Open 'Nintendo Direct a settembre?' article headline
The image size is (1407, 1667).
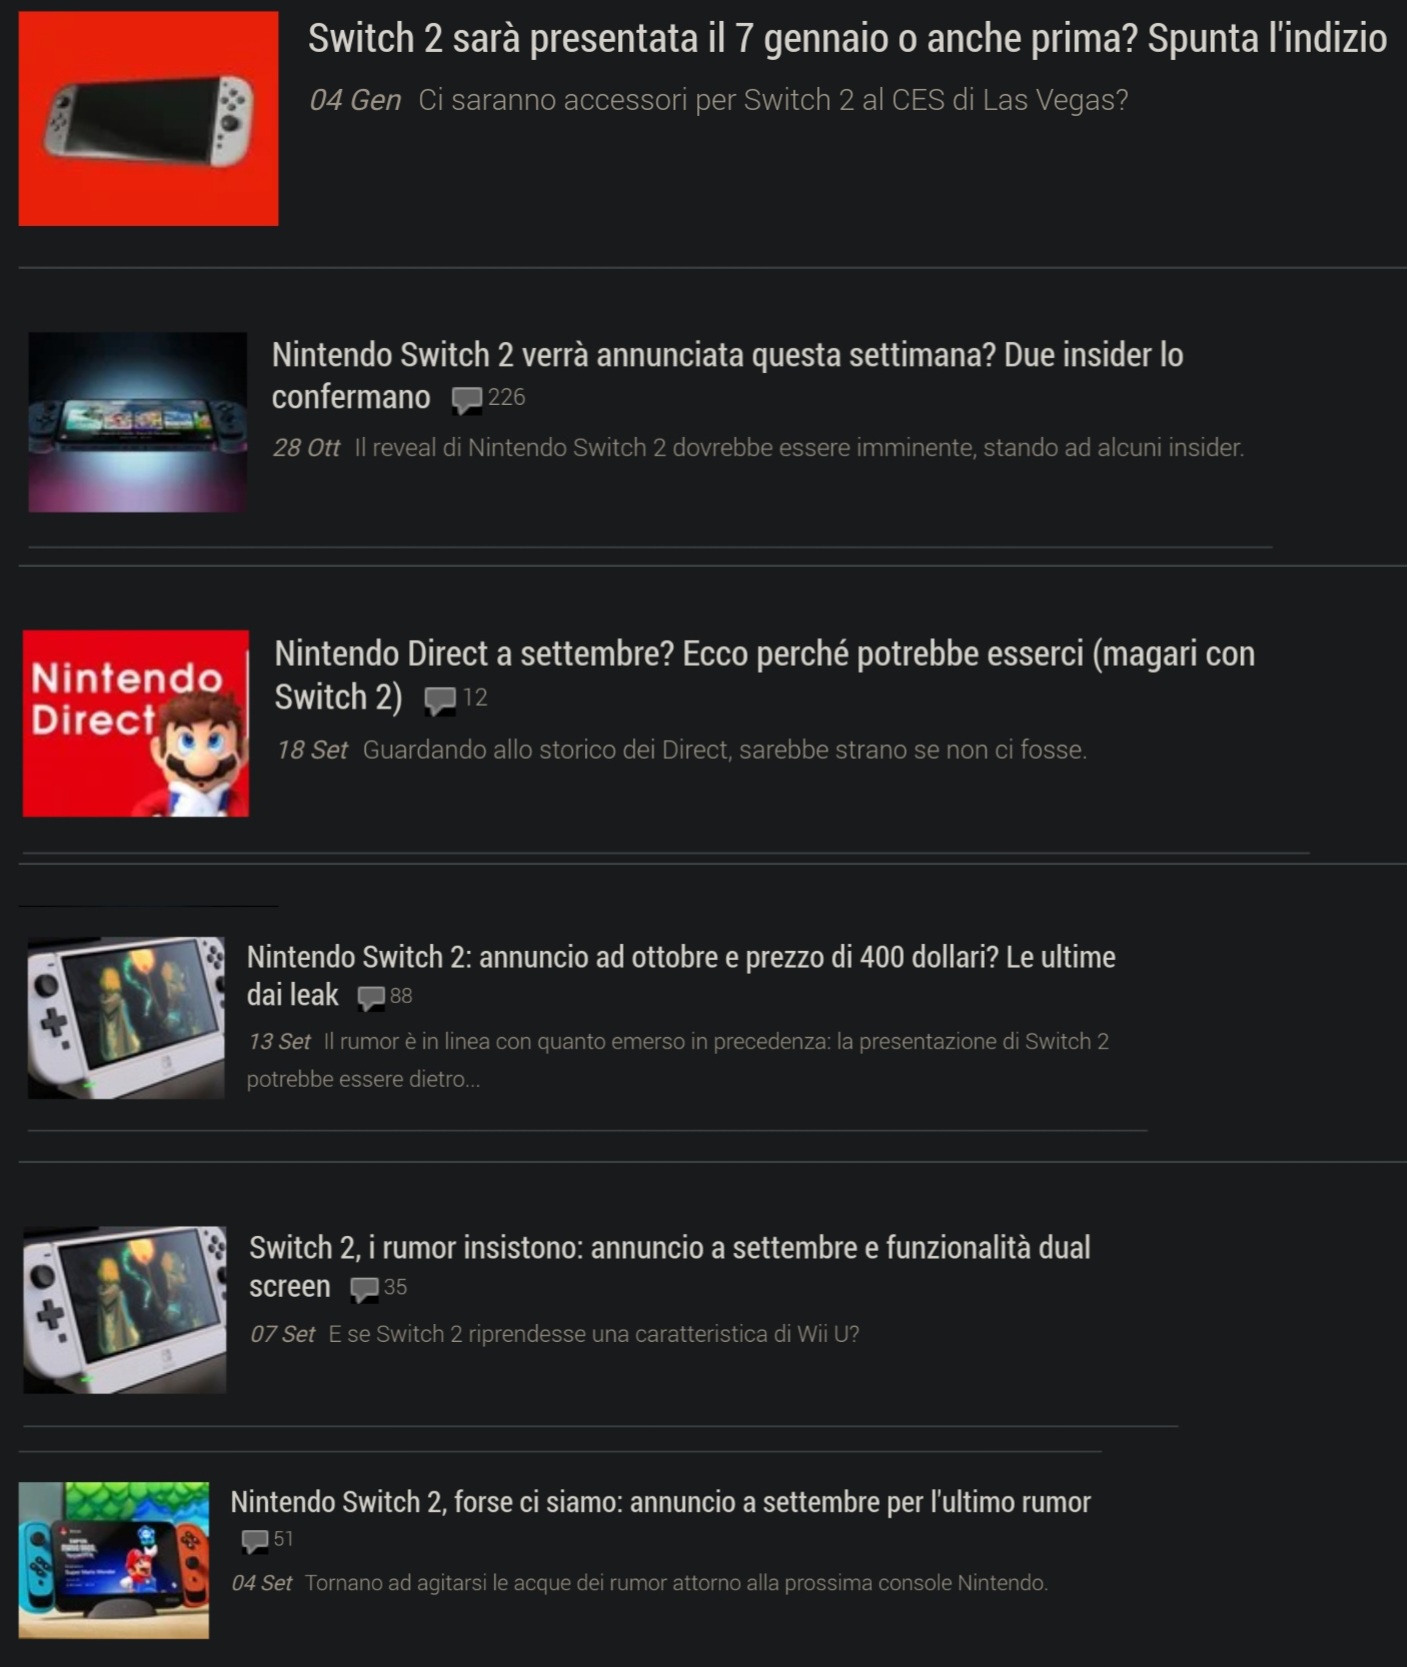pos(764,675)
